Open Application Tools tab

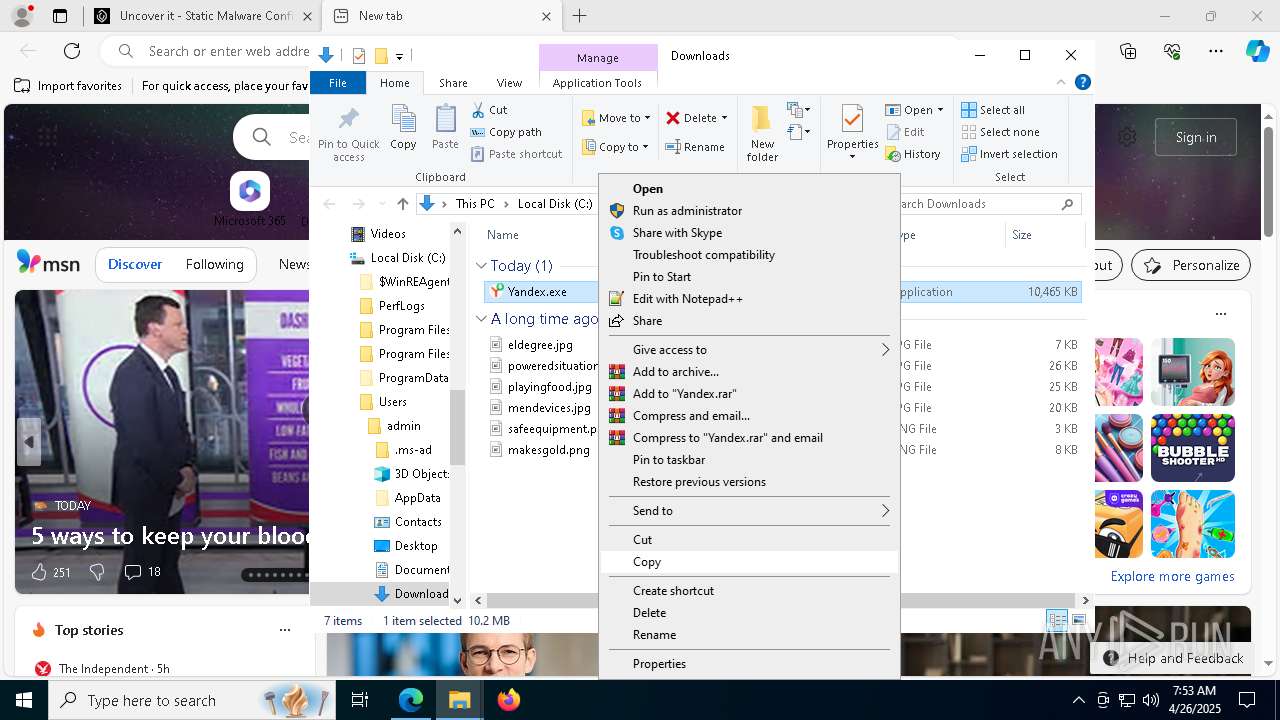(597, 83)
